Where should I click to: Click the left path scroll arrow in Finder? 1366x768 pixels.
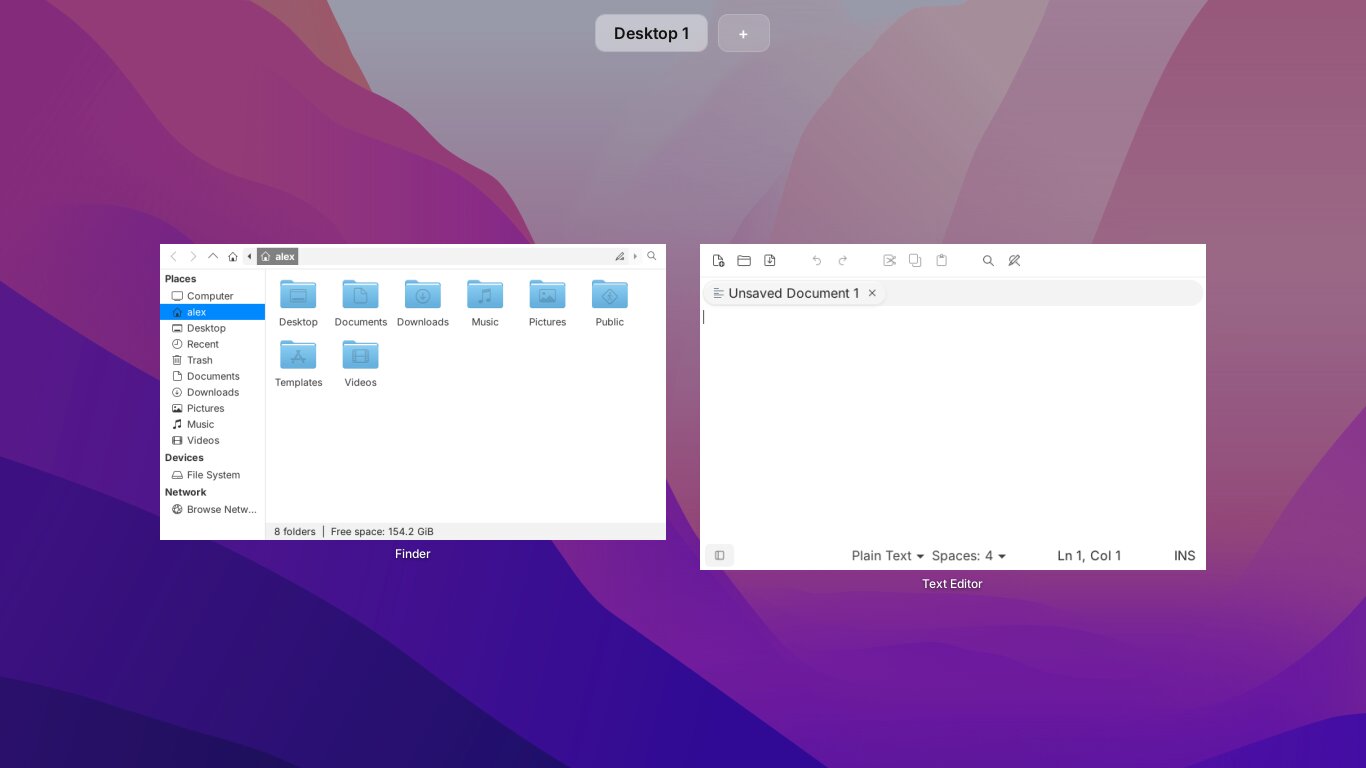point(249,257)
